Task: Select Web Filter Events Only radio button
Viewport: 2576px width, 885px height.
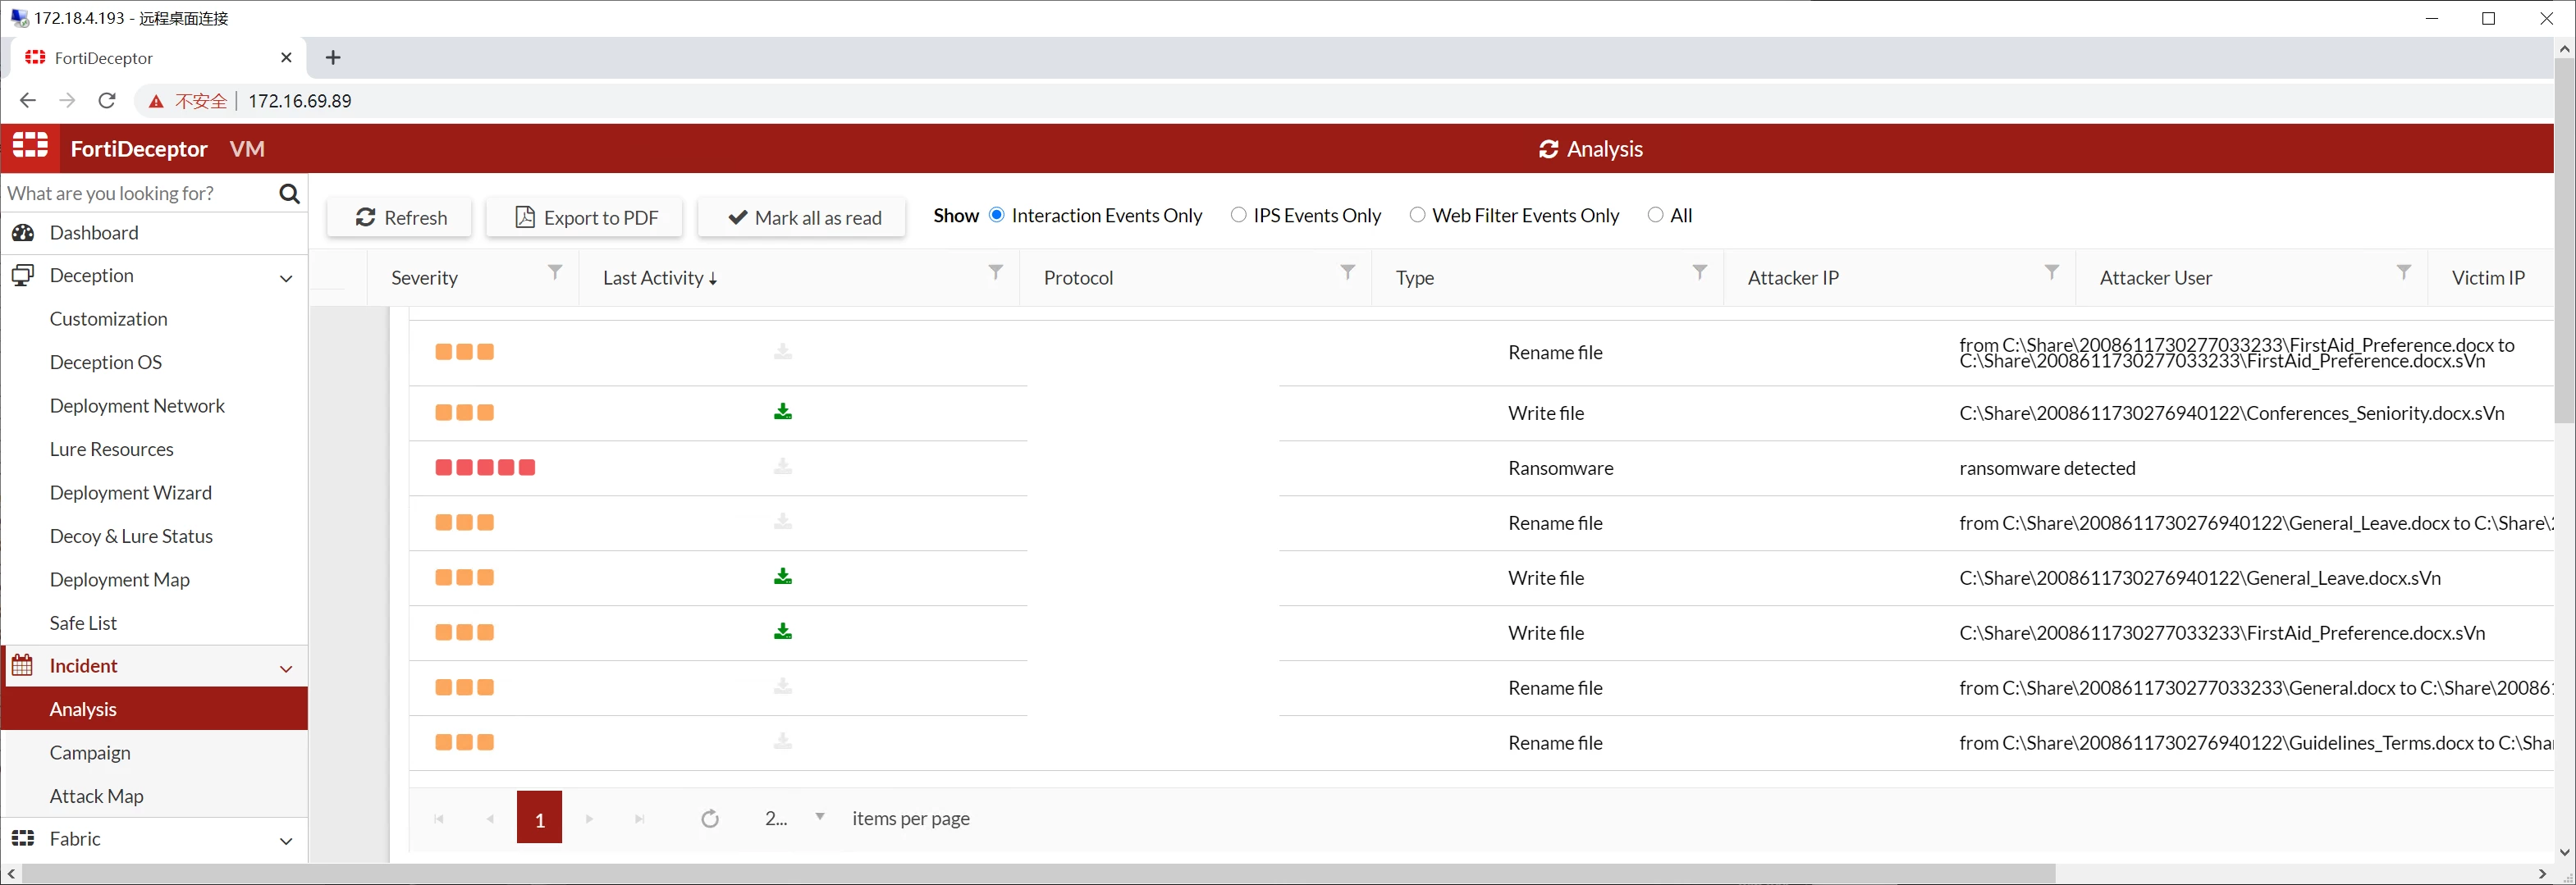Action: (x=1417, y=215)
